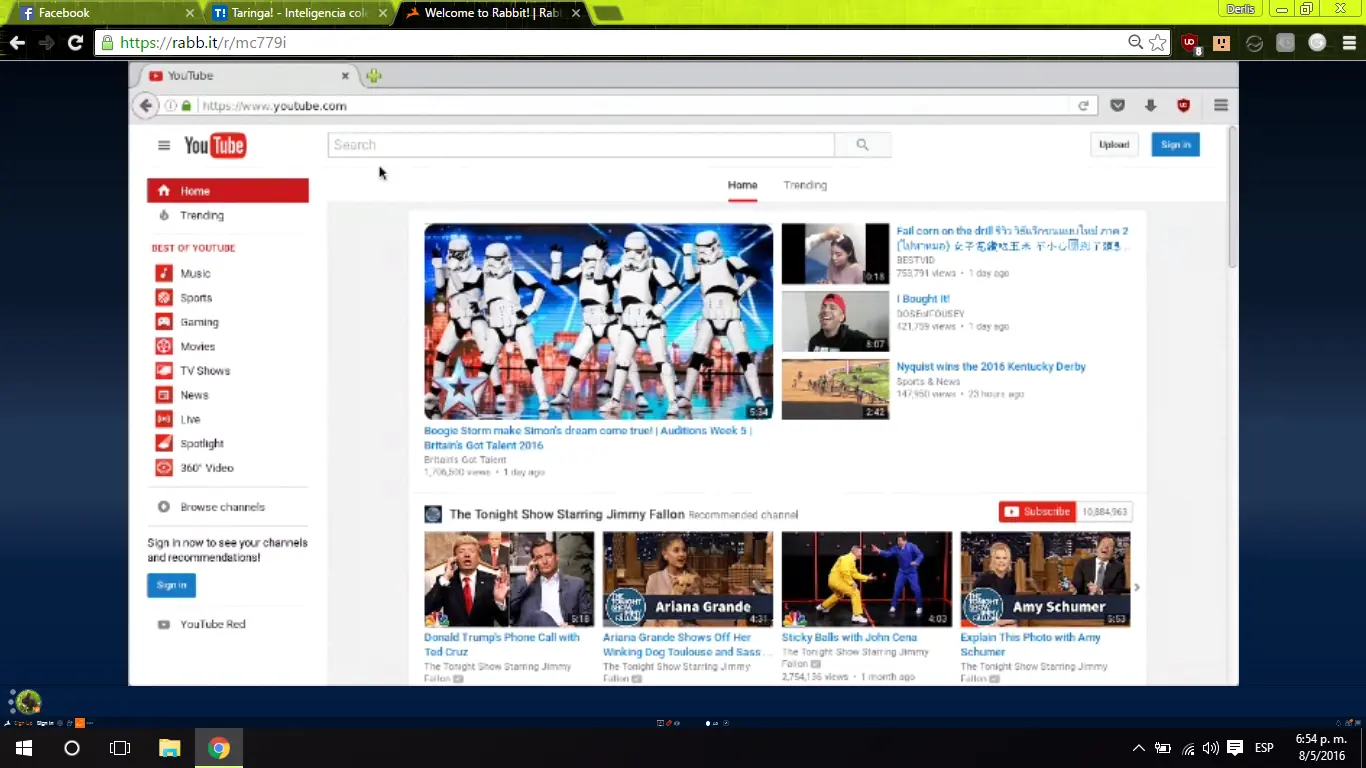Open the Action Center notifications

1235,748
